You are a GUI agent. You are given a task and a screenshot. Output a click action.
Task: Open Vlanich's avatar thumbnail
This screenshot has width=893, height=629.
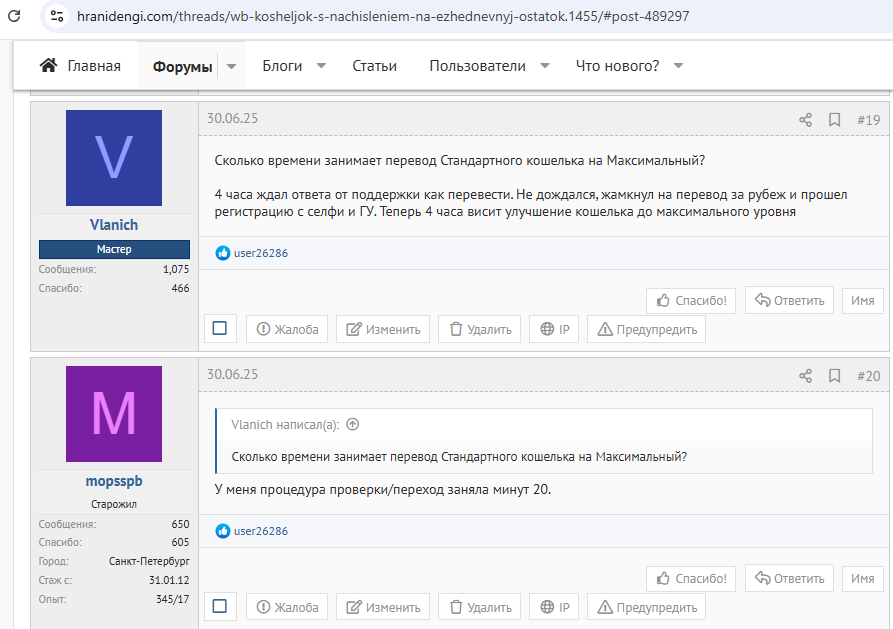113,158
